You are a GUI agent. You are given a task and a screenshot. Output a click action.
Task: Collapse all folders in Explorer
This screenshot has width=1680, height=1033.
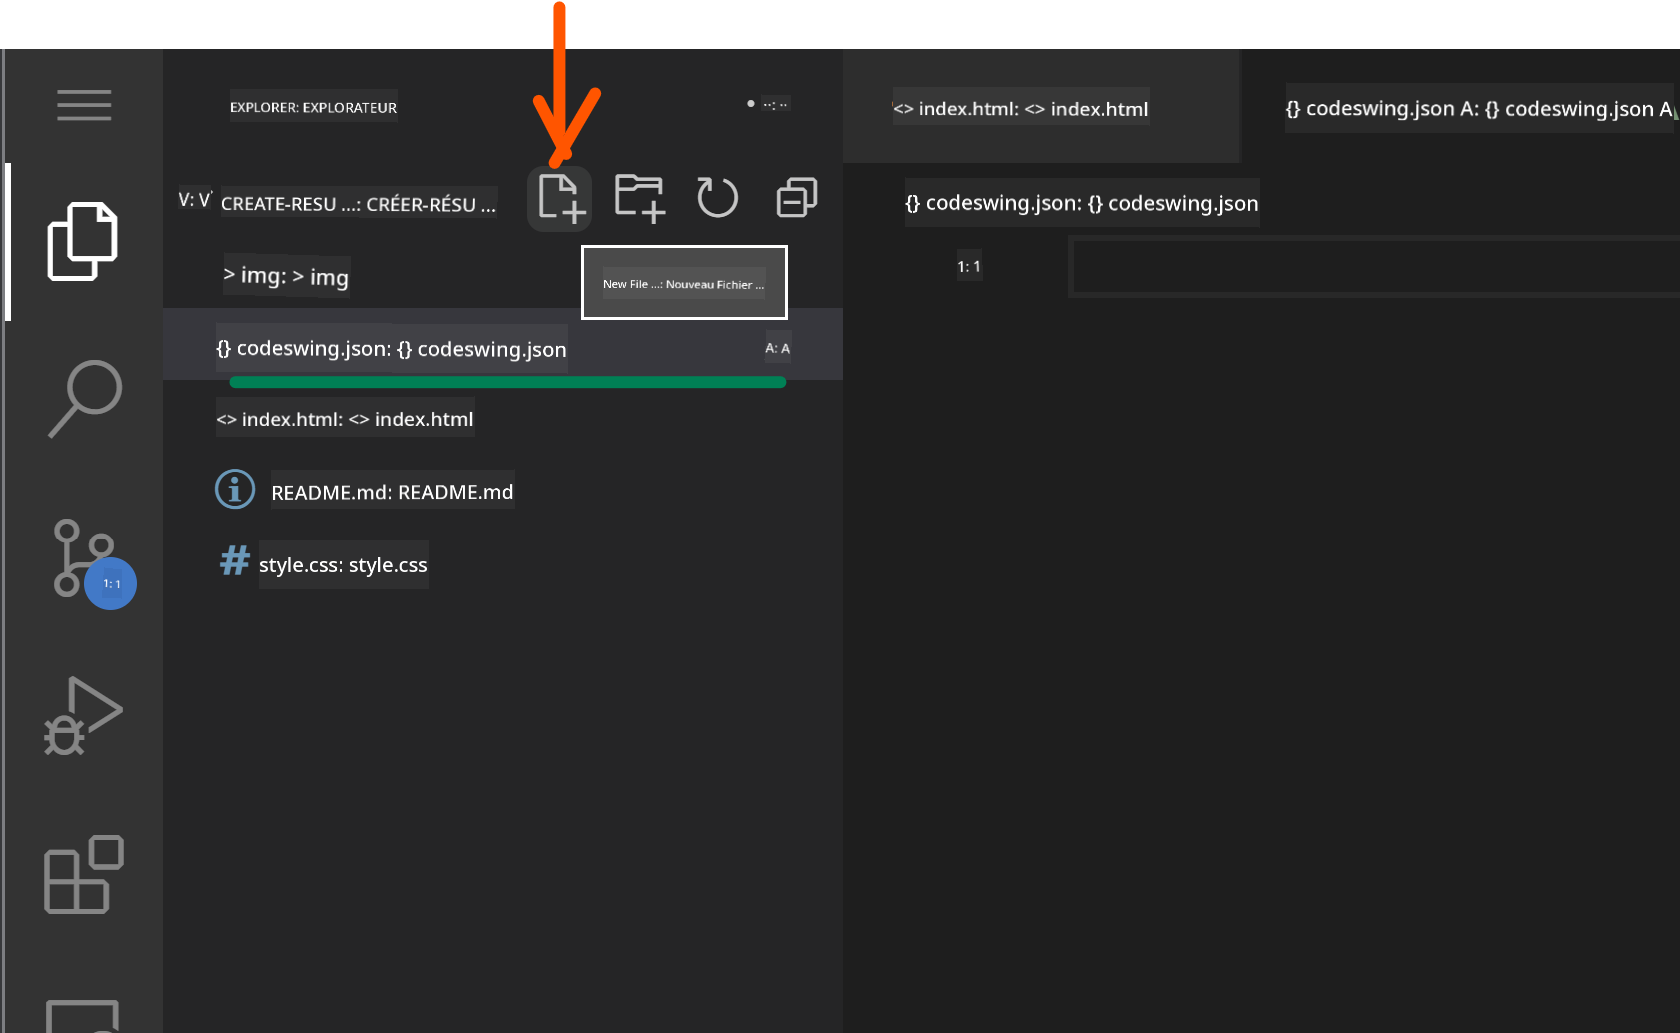point(796,198)
